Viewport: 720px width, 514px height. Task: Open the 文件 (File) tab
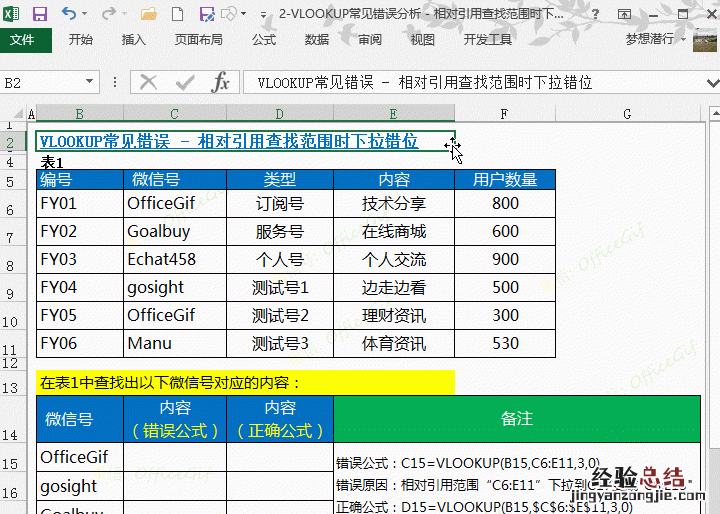23,40
